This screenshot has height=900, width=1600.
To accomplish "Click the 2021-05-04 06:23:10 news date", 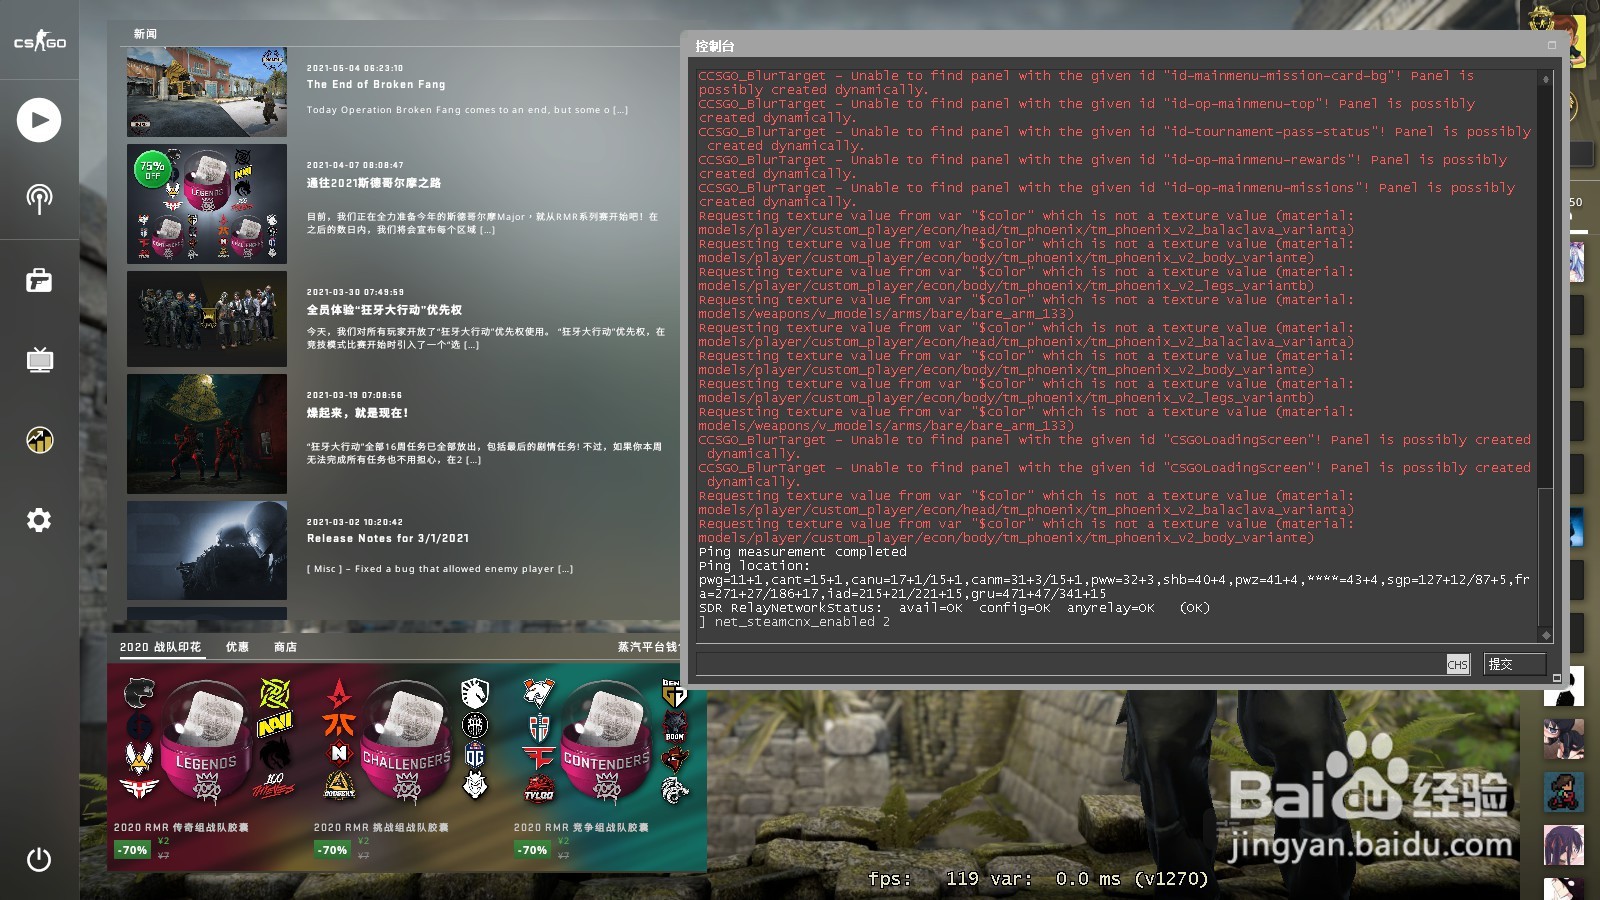I will pos(355,69).
